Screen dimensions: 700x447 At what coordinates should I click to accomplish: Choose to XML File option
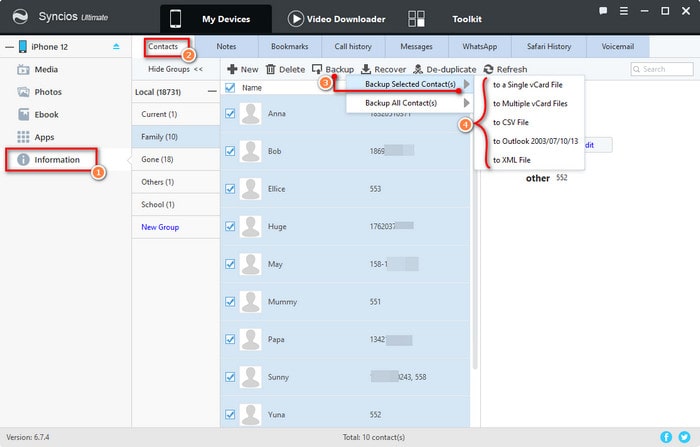(529, 160)
